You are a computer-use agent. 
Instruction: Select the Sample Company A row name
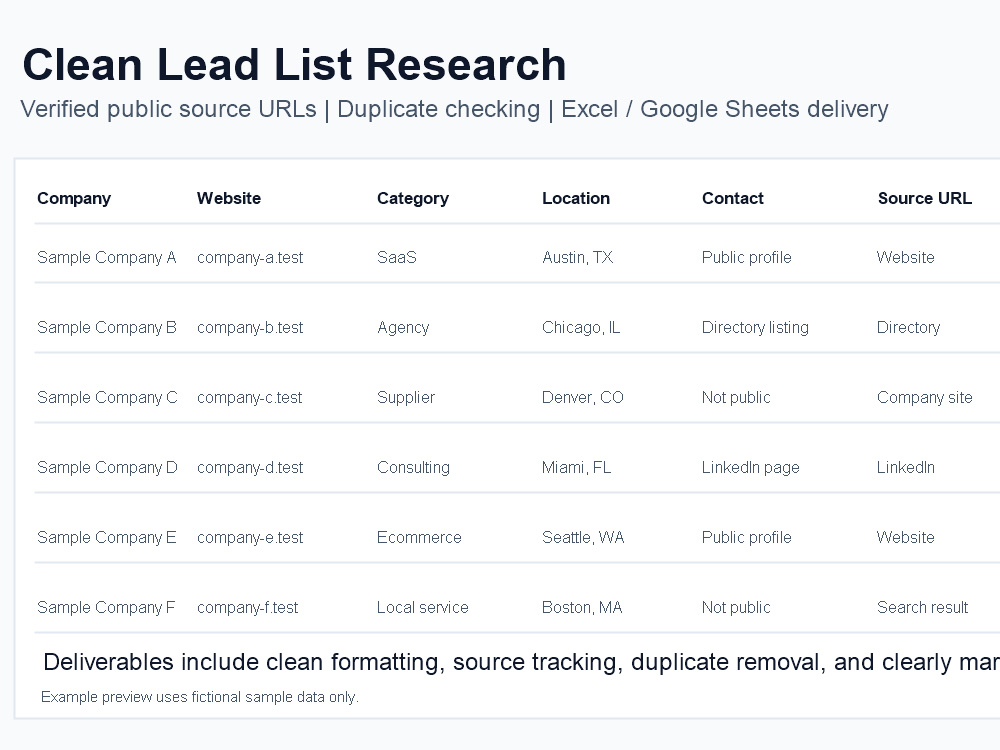[x=107, y=258]
